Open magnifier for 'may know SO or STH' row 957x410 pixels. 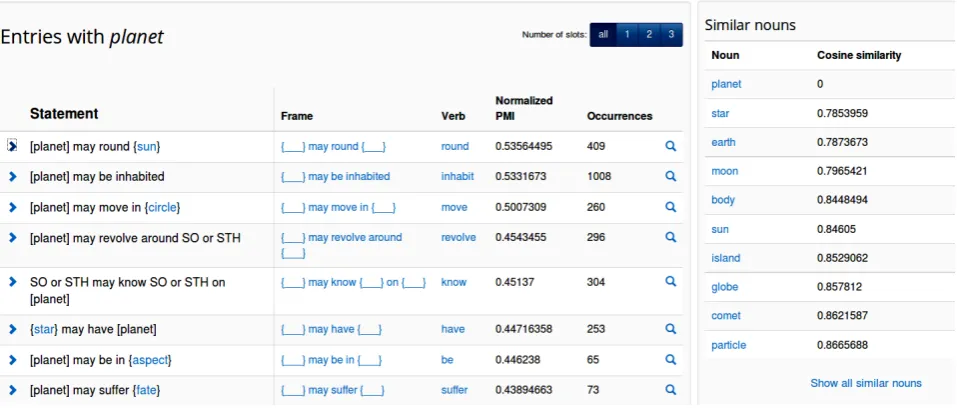click(x=670, y=282)
